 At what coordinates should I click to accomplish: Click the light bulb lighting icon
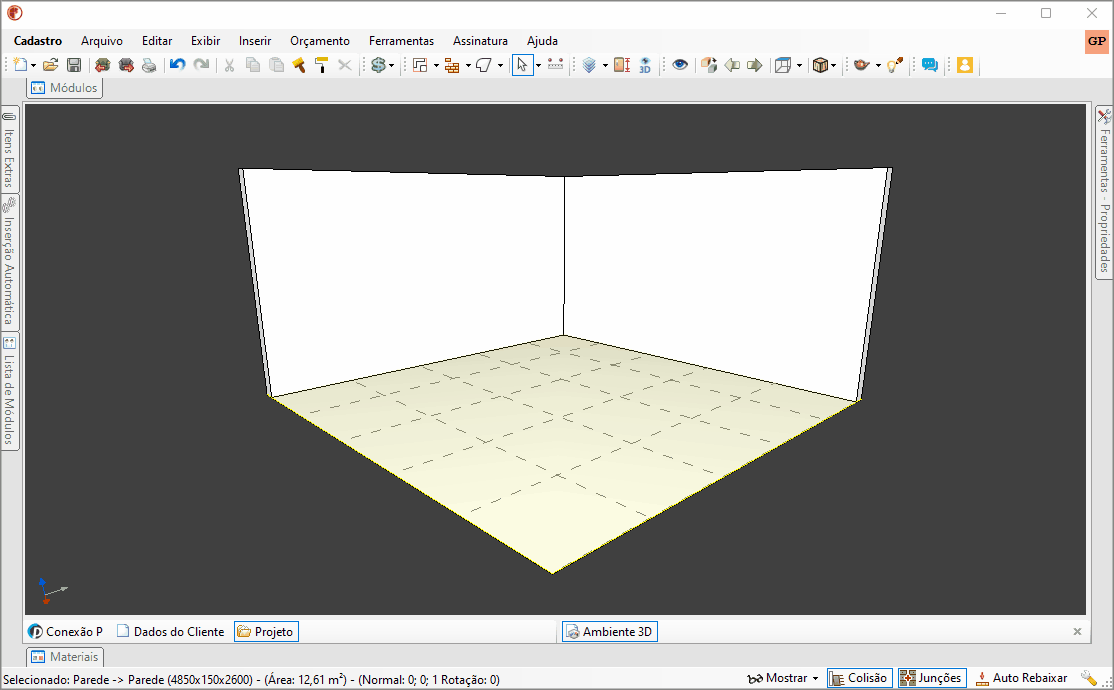click(894, 65)
